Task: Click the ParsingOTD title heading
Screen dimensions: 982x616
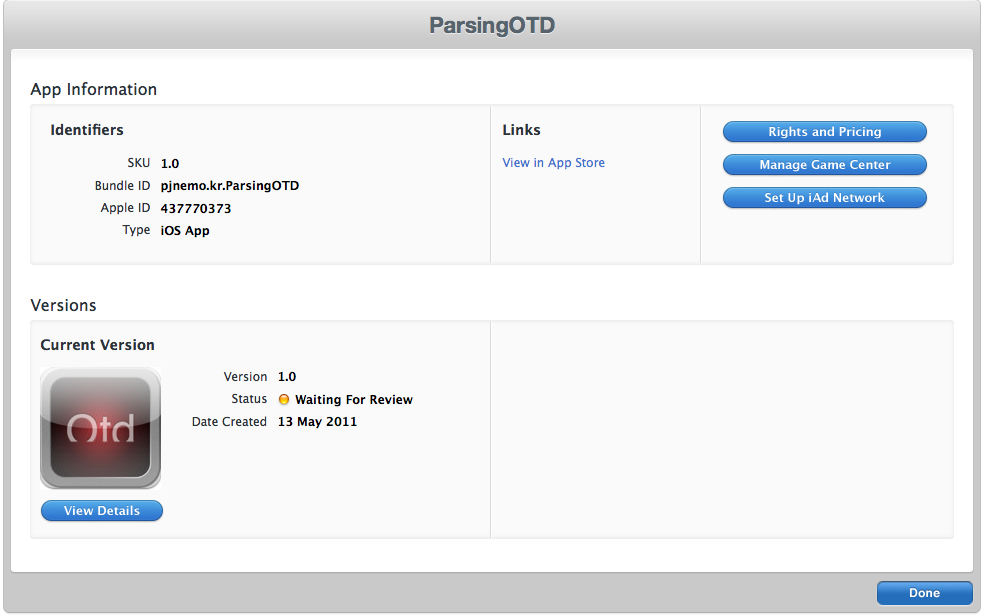Action: 492,26
